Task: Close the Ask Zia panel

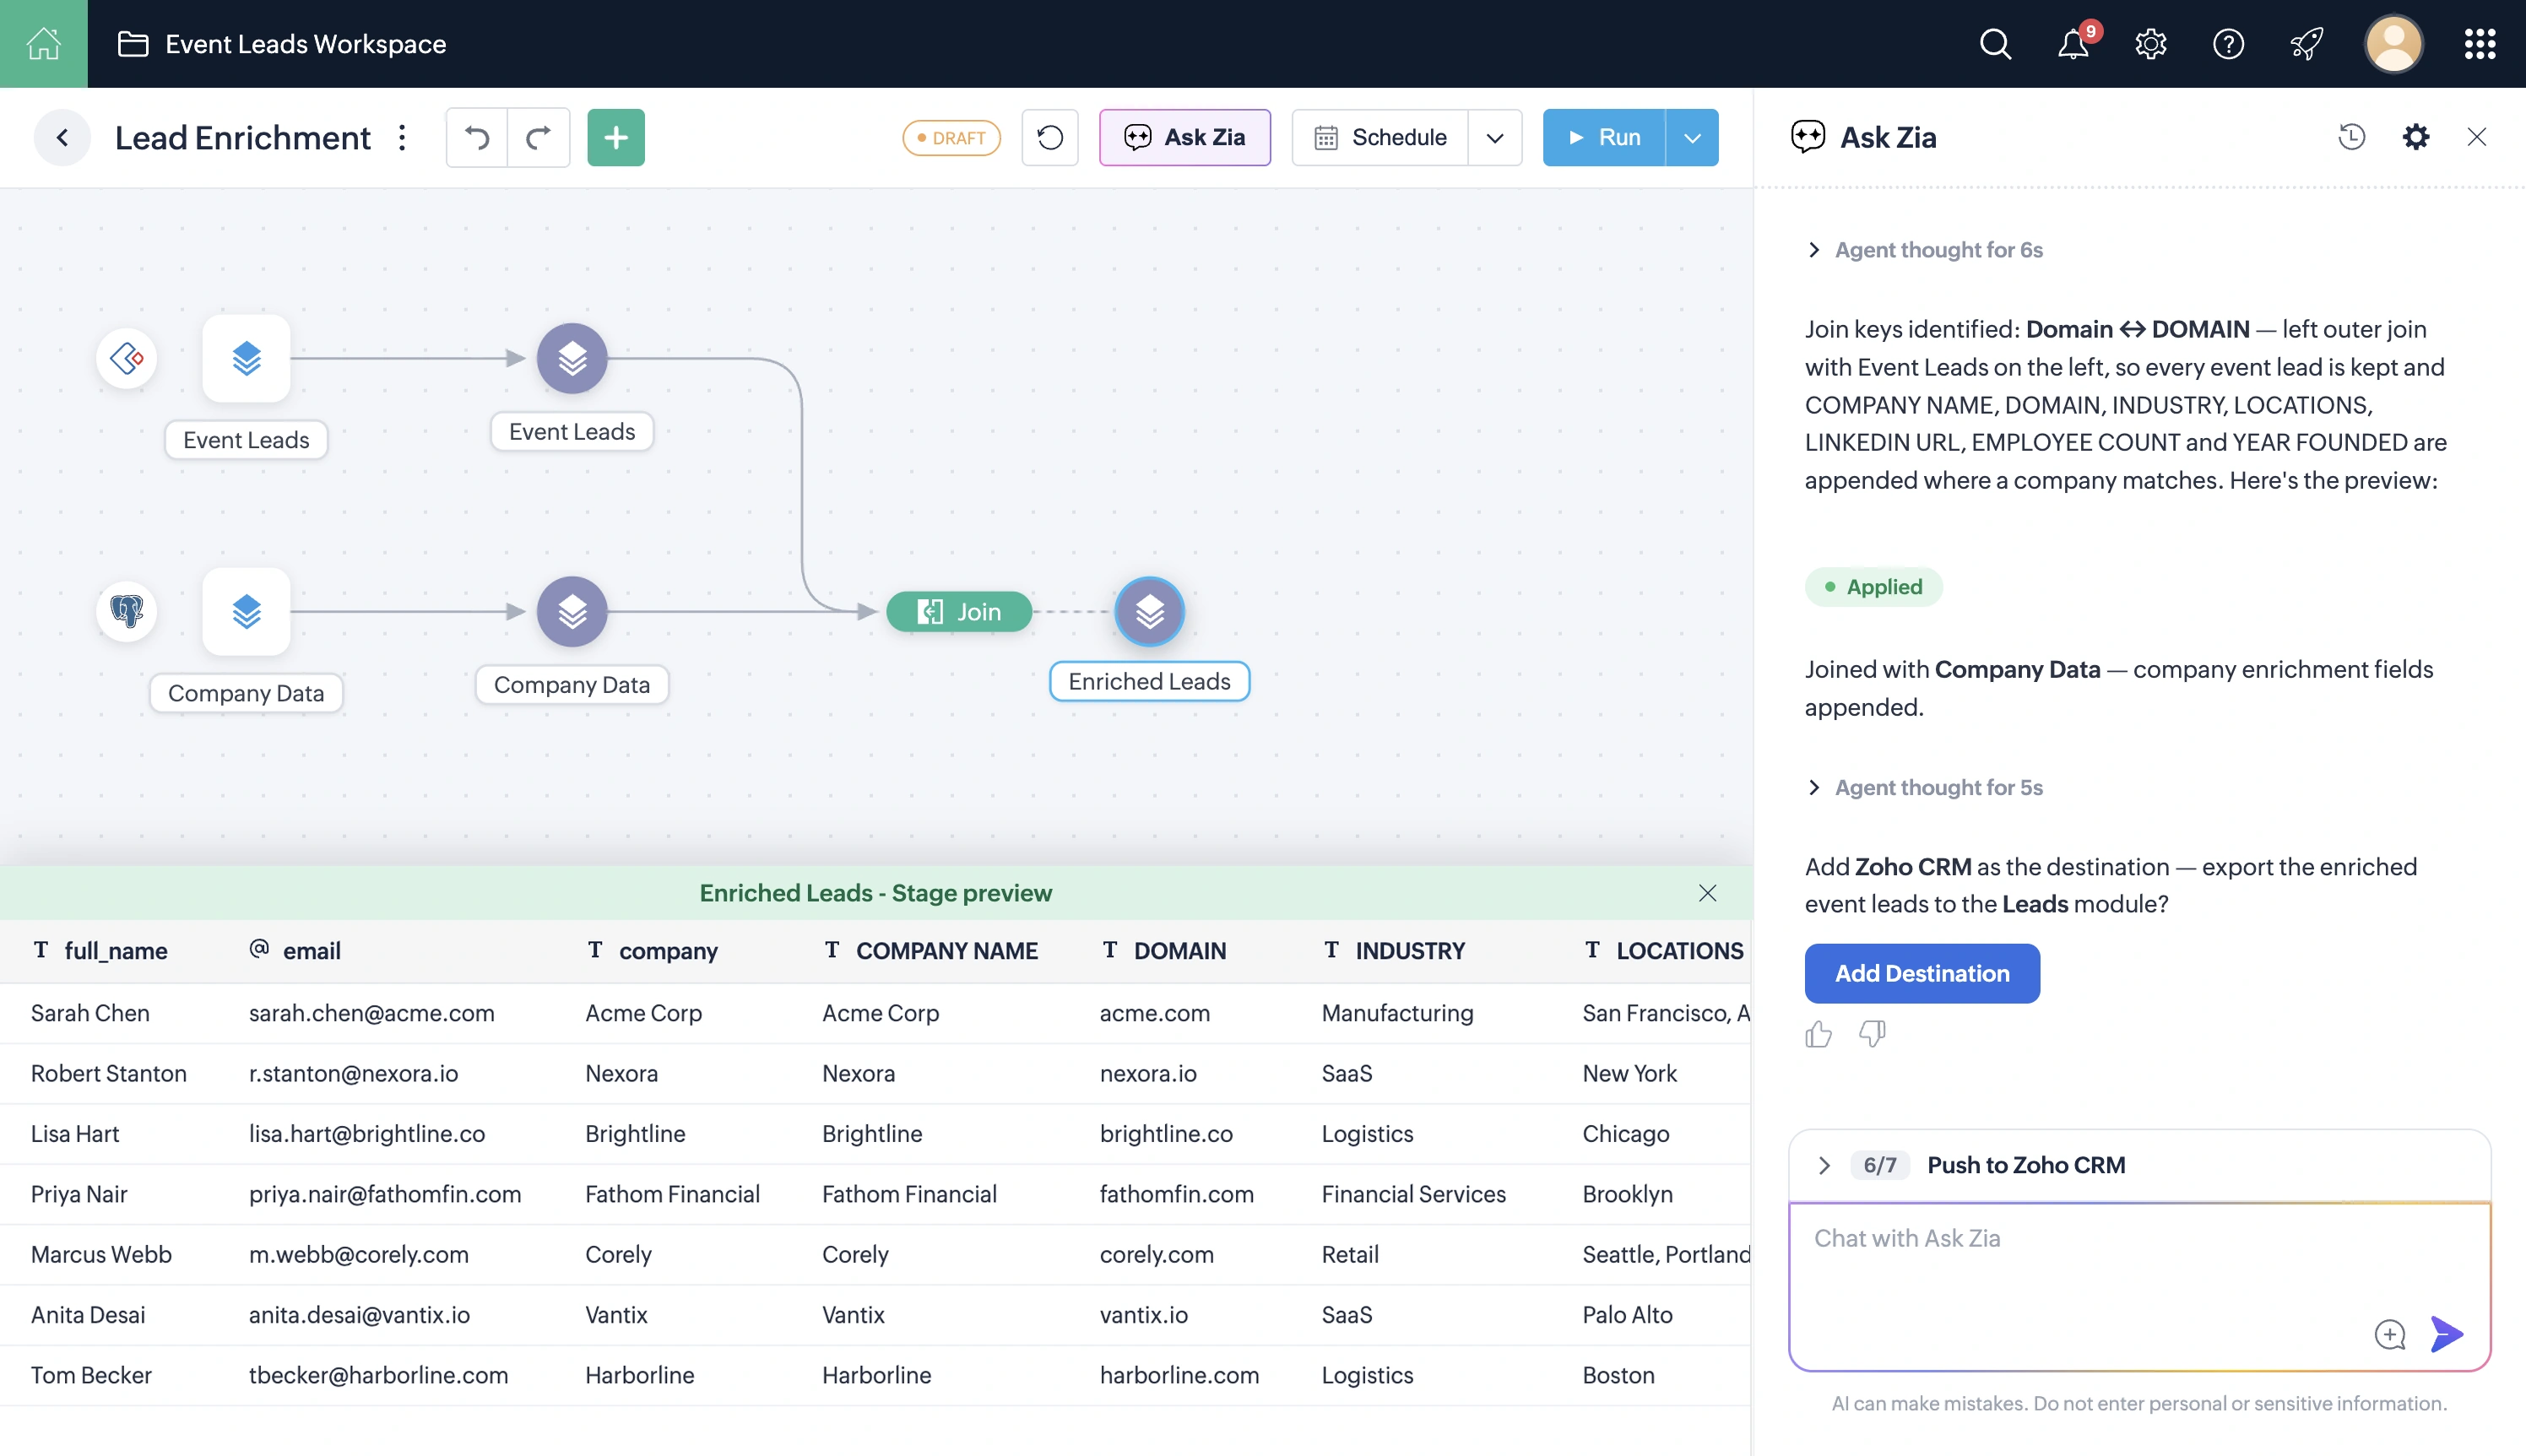Action: click(x=2477, y=137)
